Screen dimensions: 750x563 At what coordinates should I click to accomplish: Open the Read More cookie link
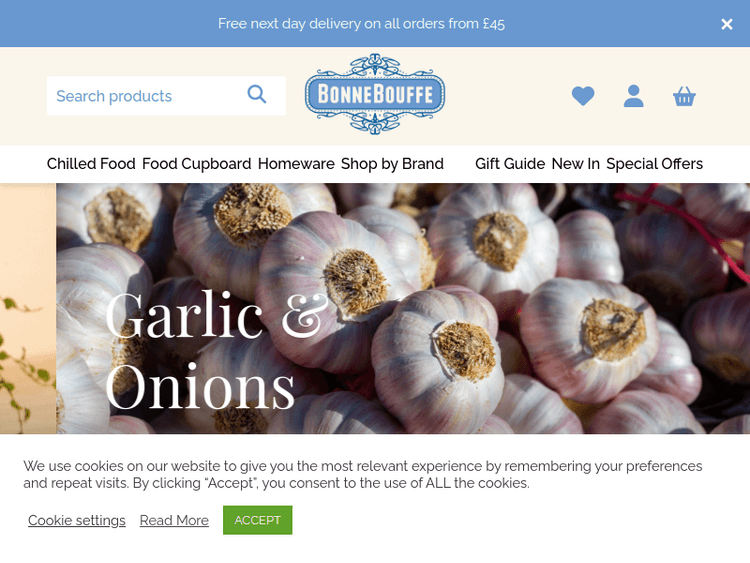click(174, 520)
